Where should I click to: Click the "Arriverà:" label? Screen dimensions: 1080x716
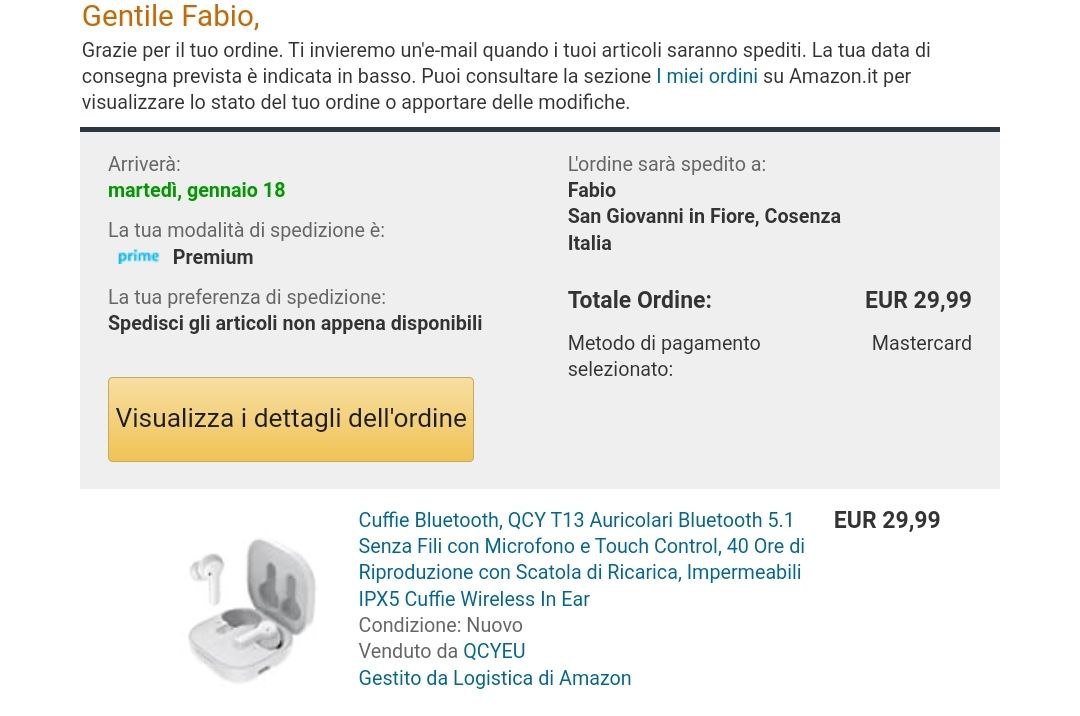pyautogui.click(x=144, y=164)
